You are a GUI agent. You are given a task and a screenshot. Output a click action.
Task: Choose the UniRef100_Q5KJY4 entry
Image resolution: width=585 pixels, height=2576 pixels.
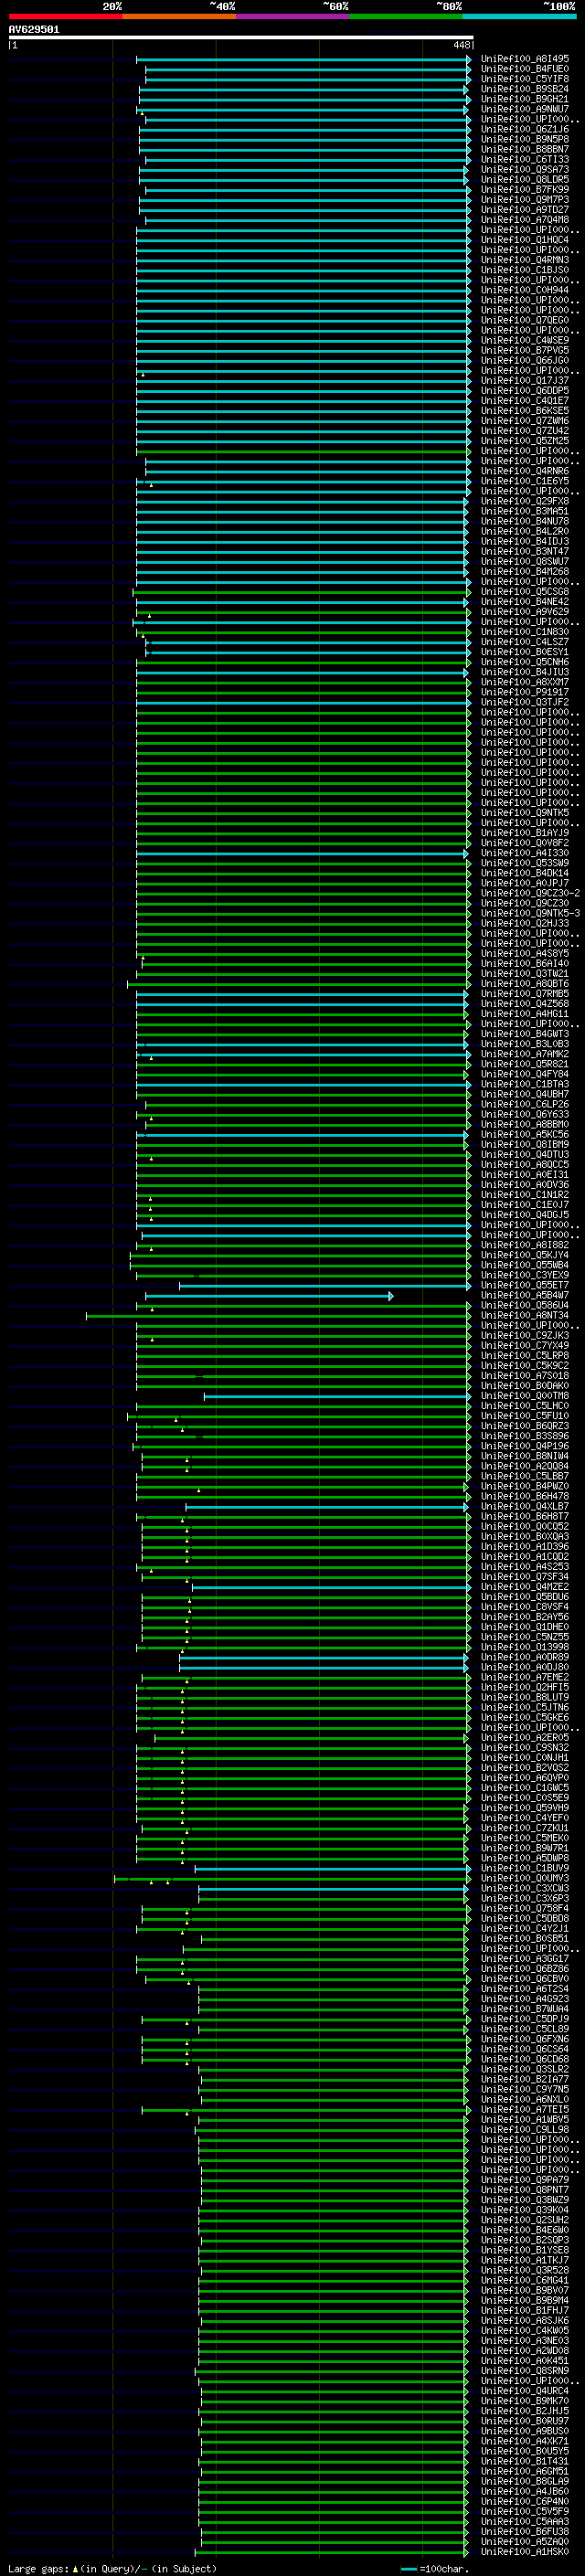click(x=525, y=1255)
